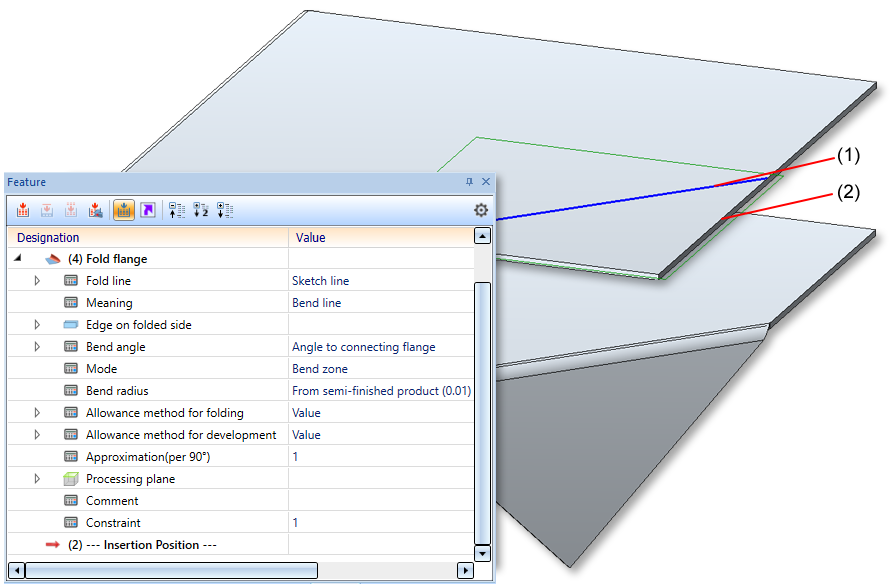Expand Allowance method for development entry
The height and width of the screenshot is (585, 890).
(37, 435)
